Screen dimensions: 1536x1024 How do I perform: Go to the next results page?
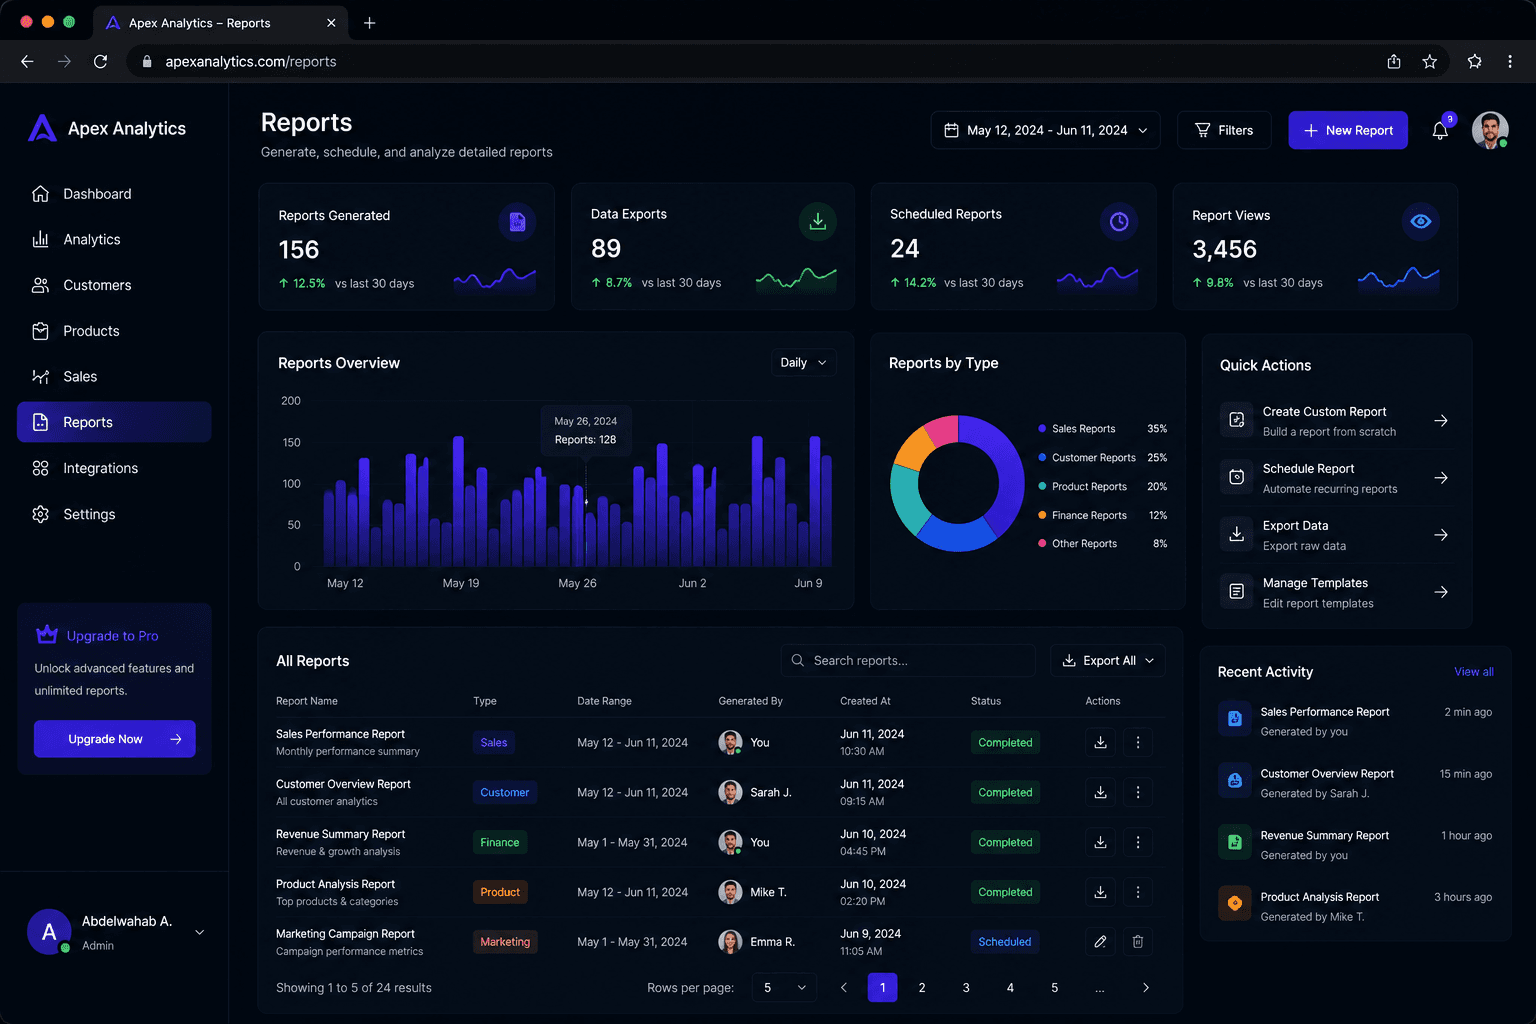1146,988
